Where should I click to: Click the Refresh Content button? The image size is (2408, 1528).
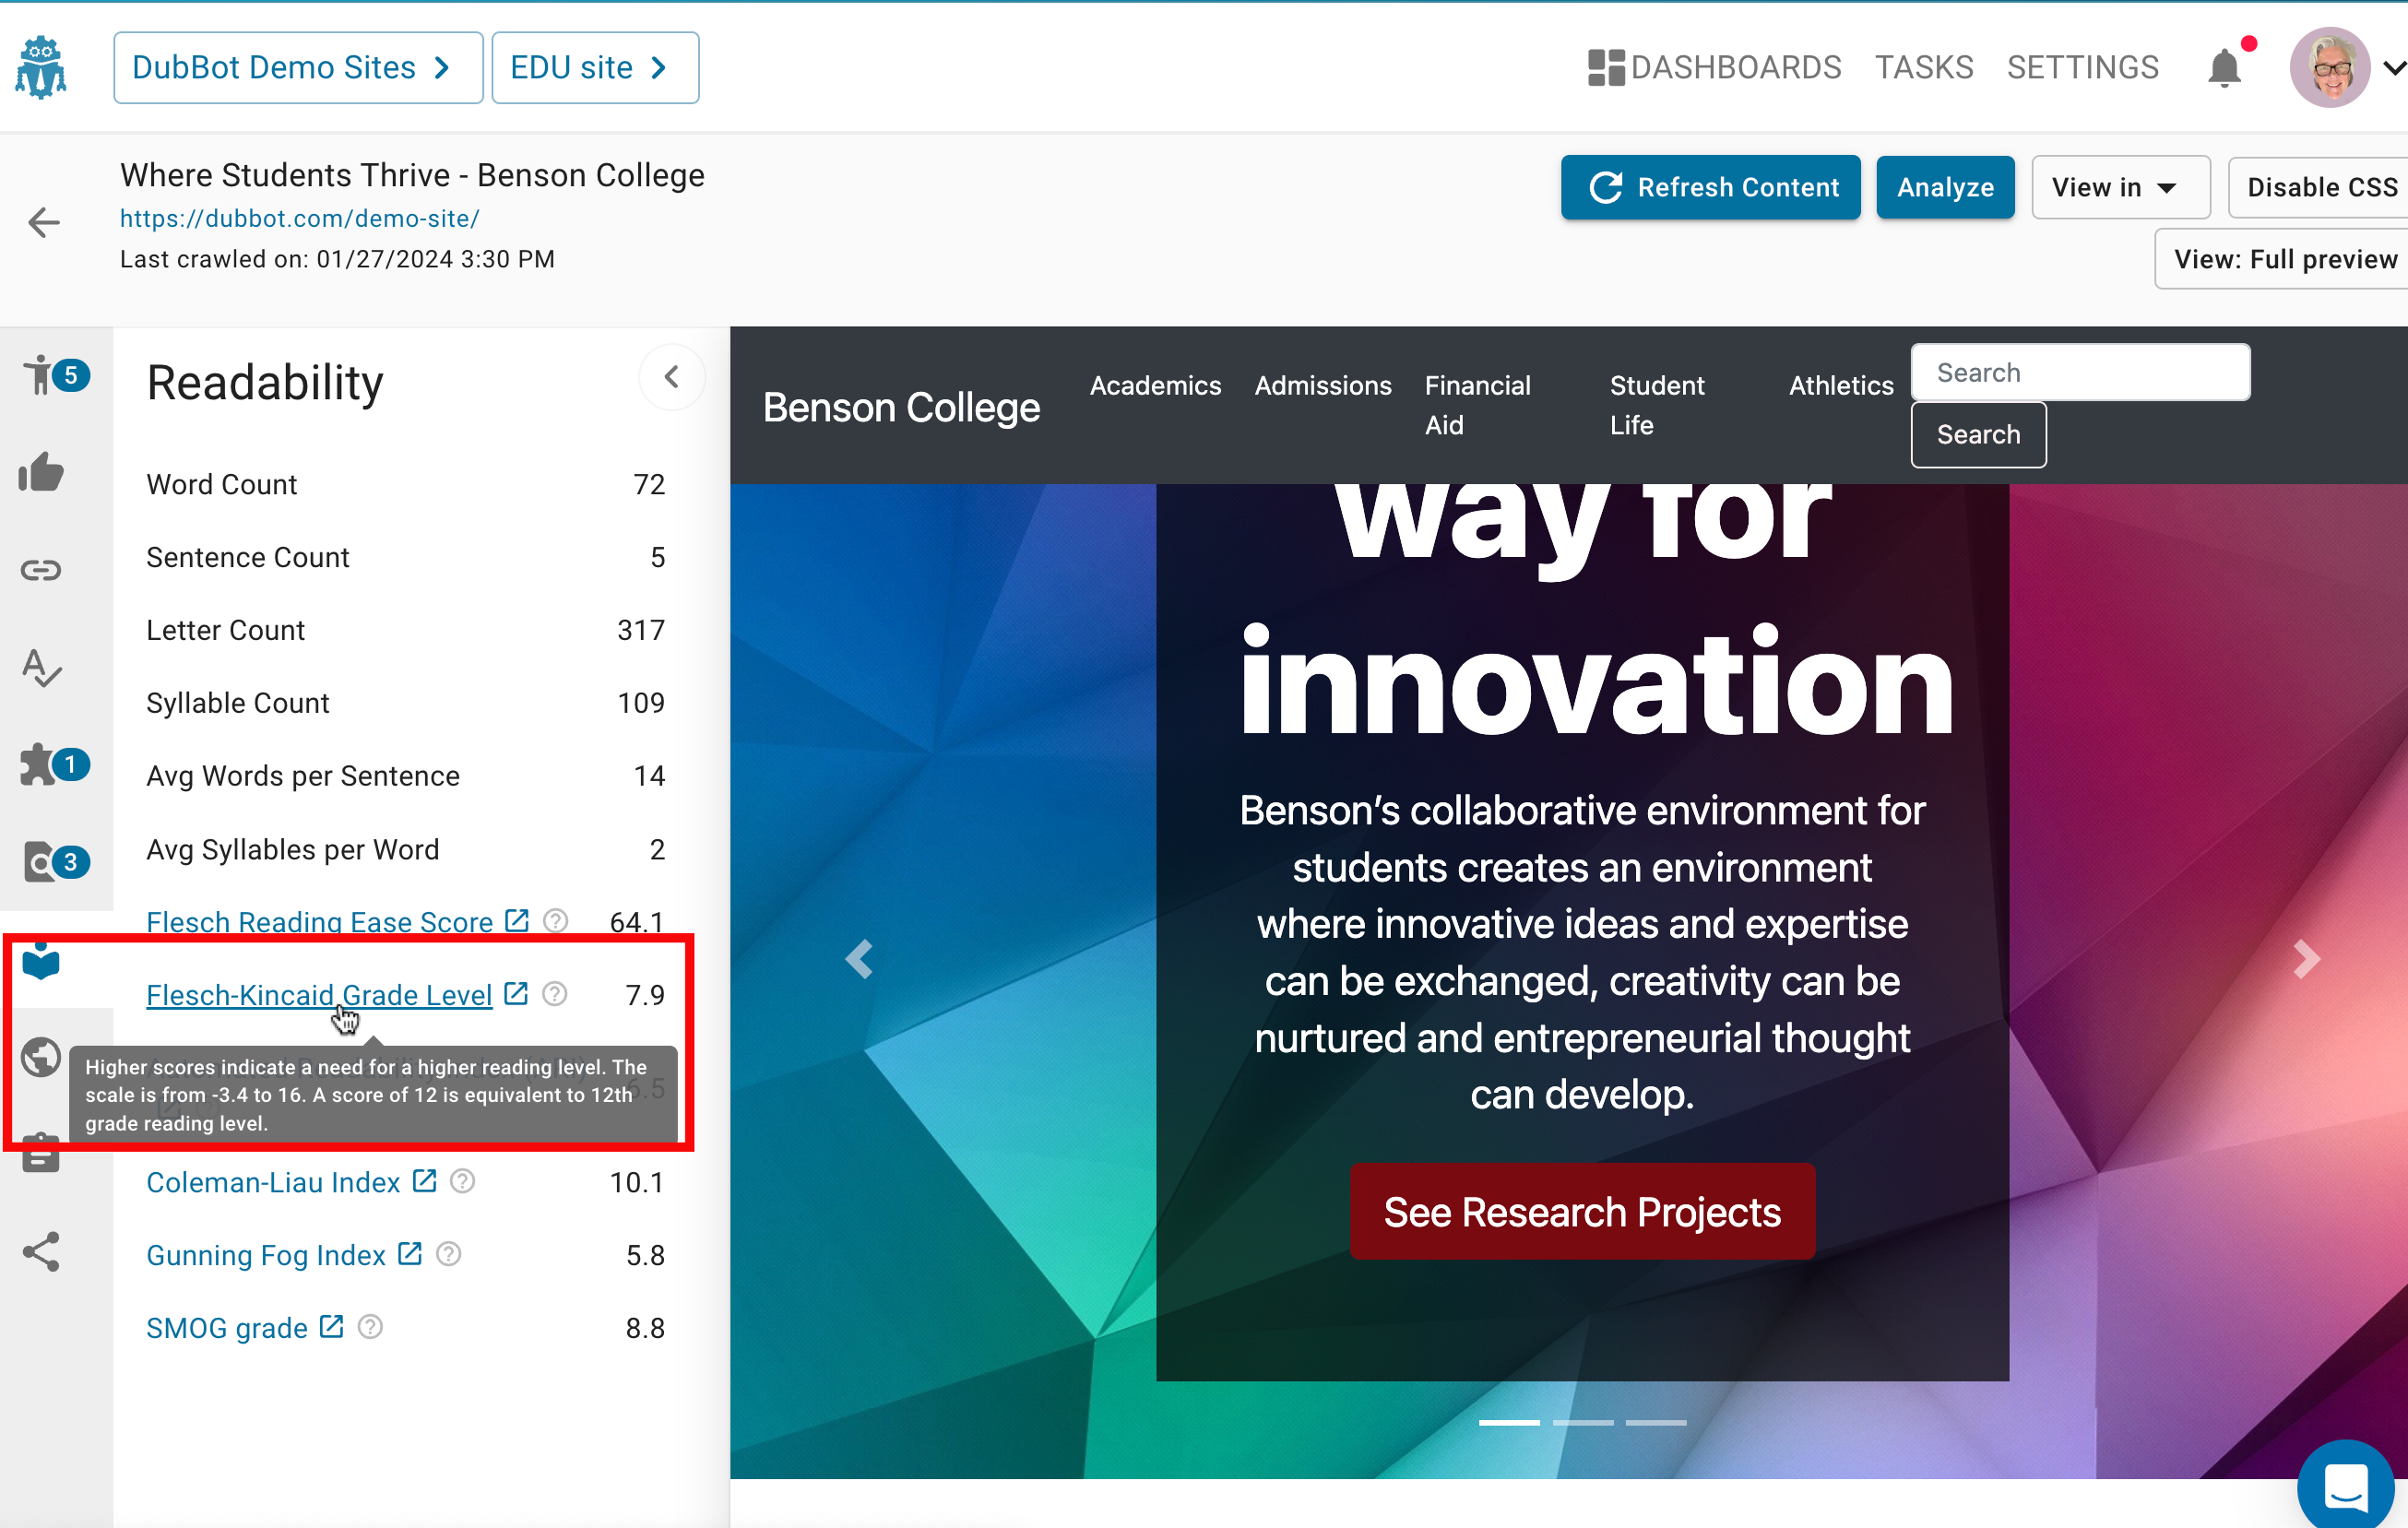(1710, 187)
